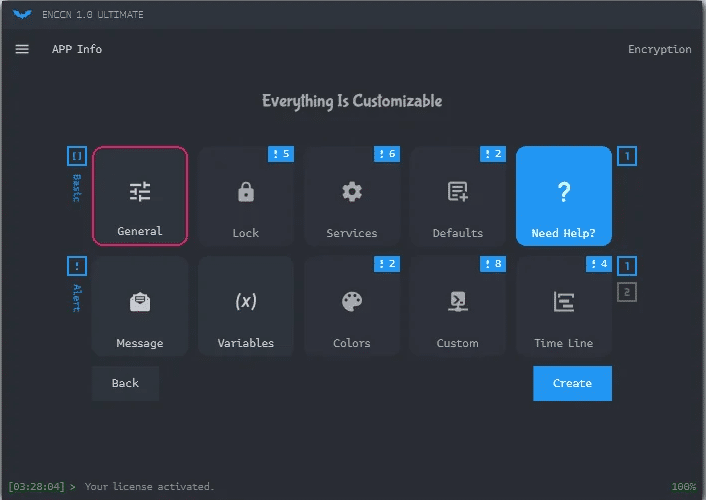Click the Basic row bracket icon
Viewport: 706px width, 500px height.
pyautogui.click(x=77, y=156)
